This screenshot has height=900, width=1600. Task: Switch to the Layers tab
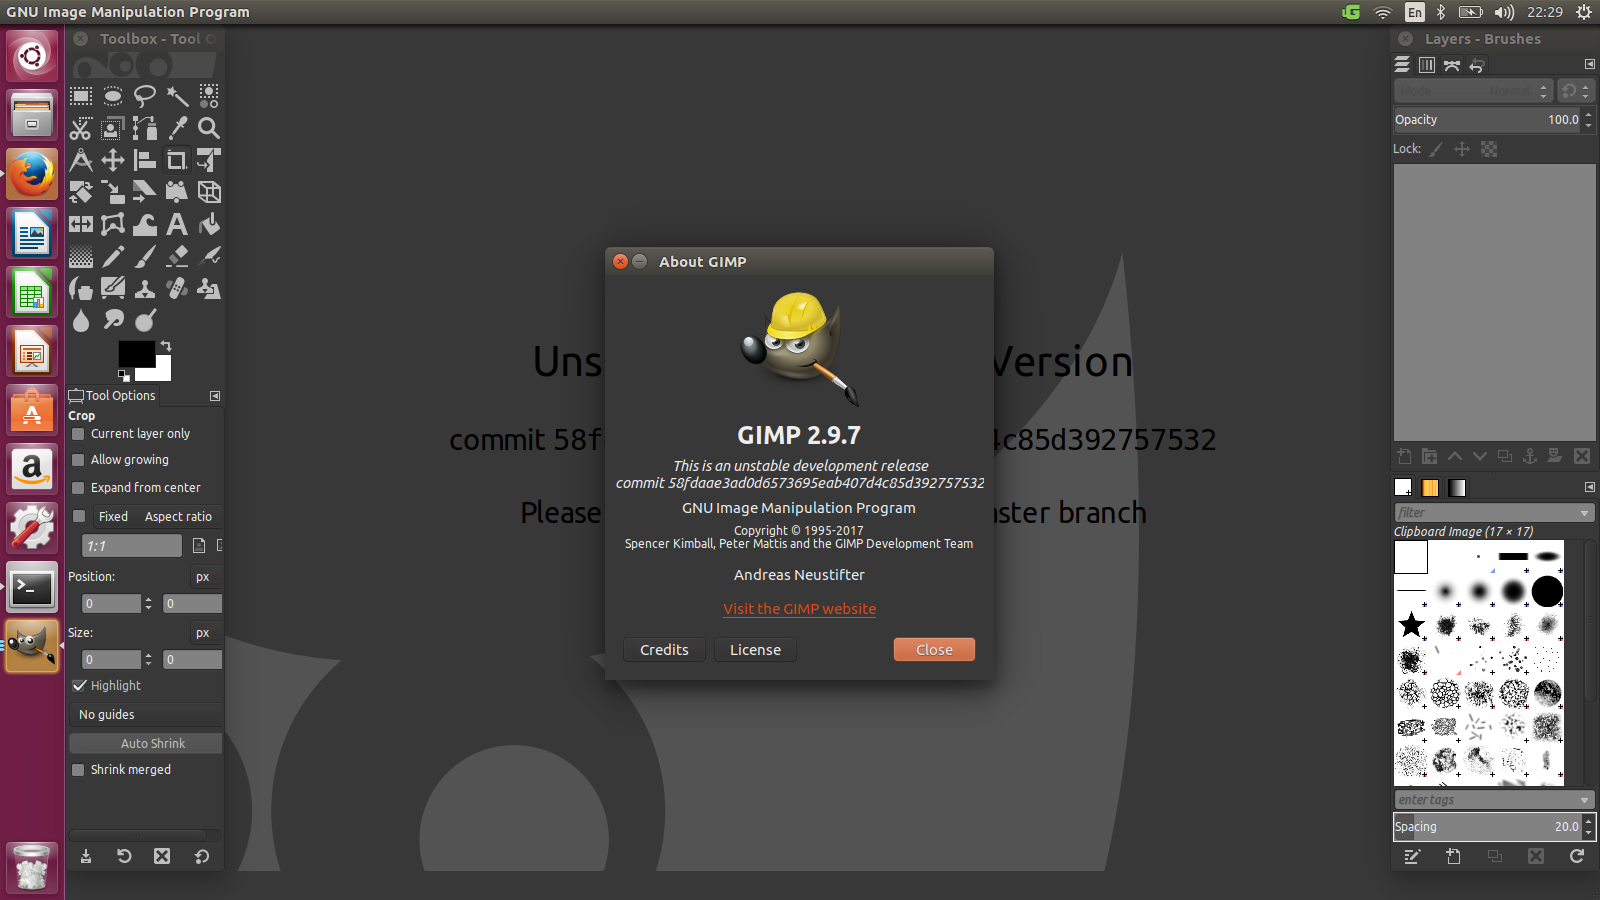[1402, 65]
